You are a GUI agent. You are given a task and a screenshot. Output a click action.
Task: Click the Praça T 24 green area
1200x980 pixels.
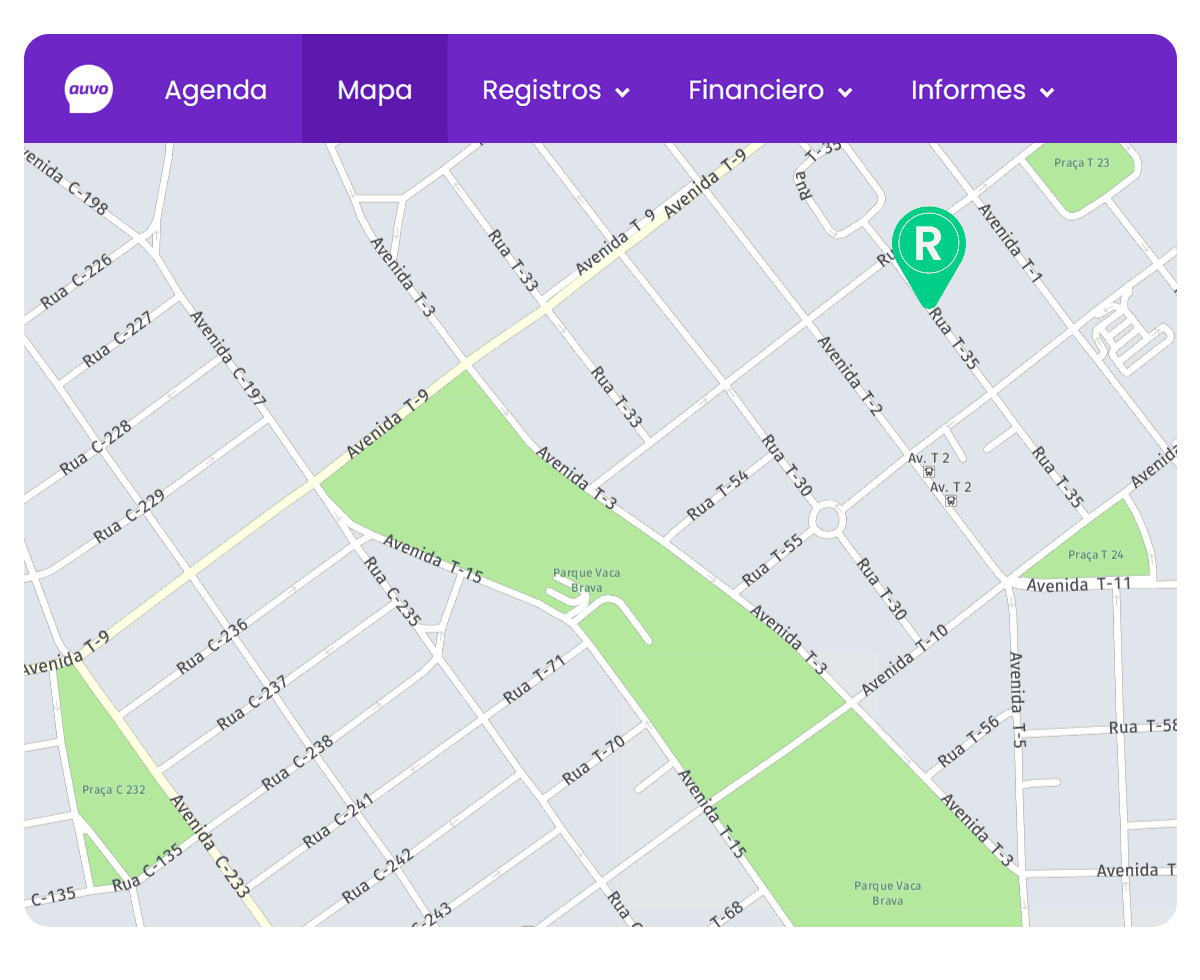click(1095, 548)
